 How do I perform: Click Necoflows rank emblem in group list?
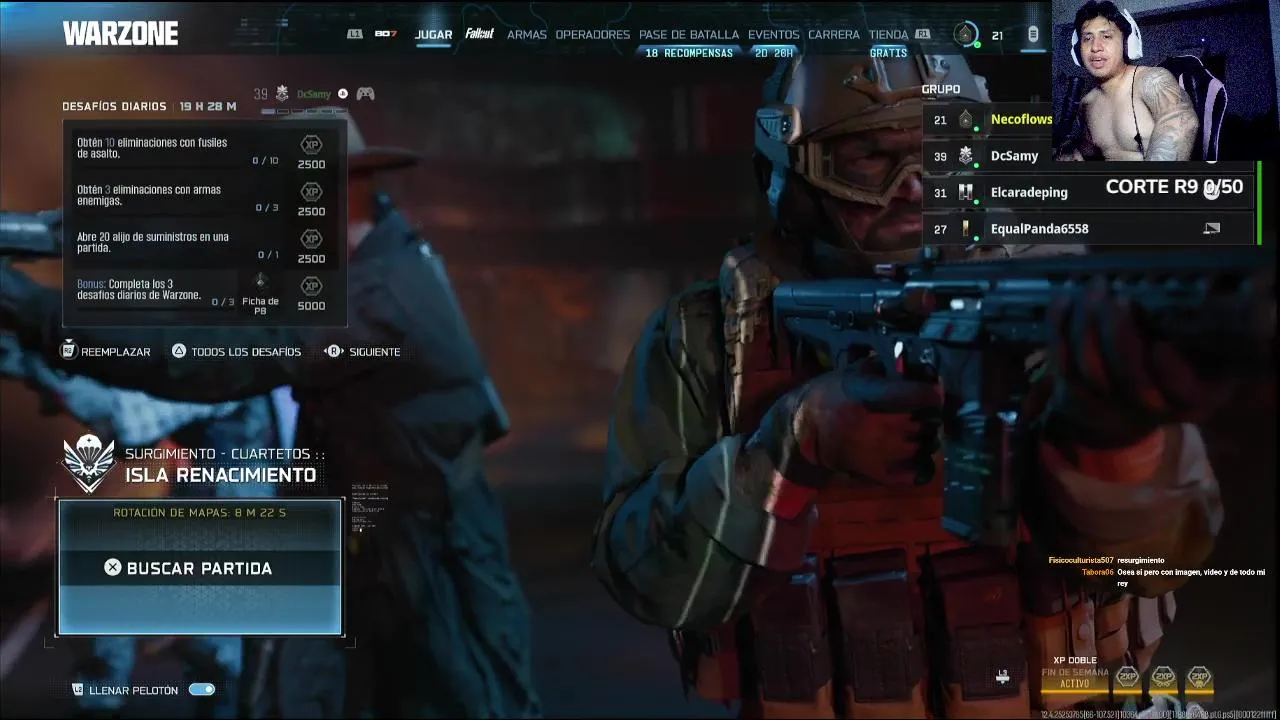pos(965,119)
